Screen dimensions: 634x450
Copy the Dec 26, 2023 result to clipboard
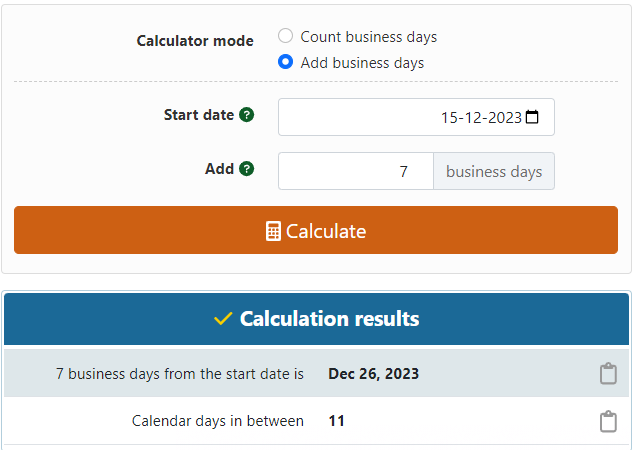point(608,374)
